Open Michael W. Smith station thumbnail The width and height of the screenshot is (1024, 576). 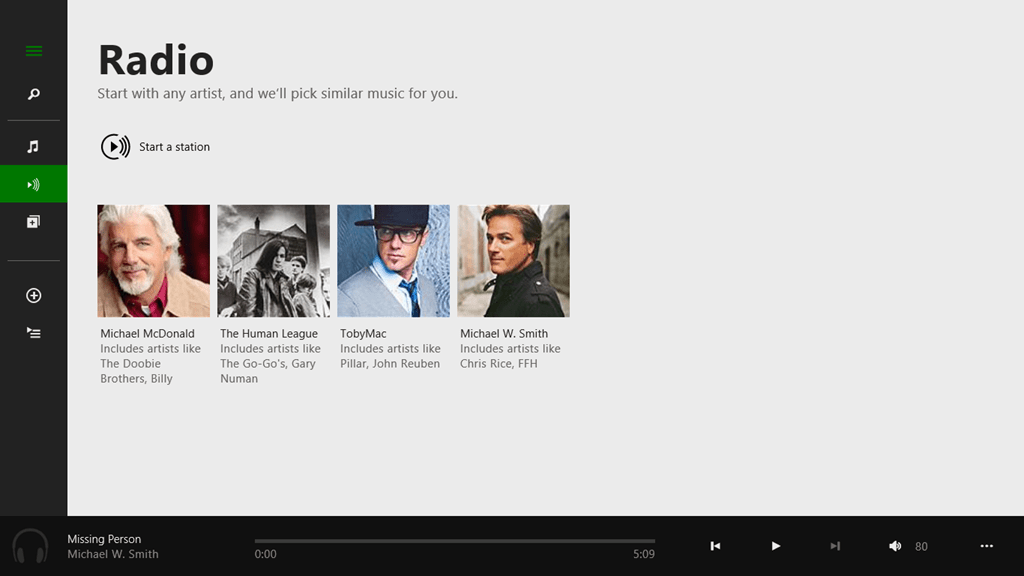[513, 261]
